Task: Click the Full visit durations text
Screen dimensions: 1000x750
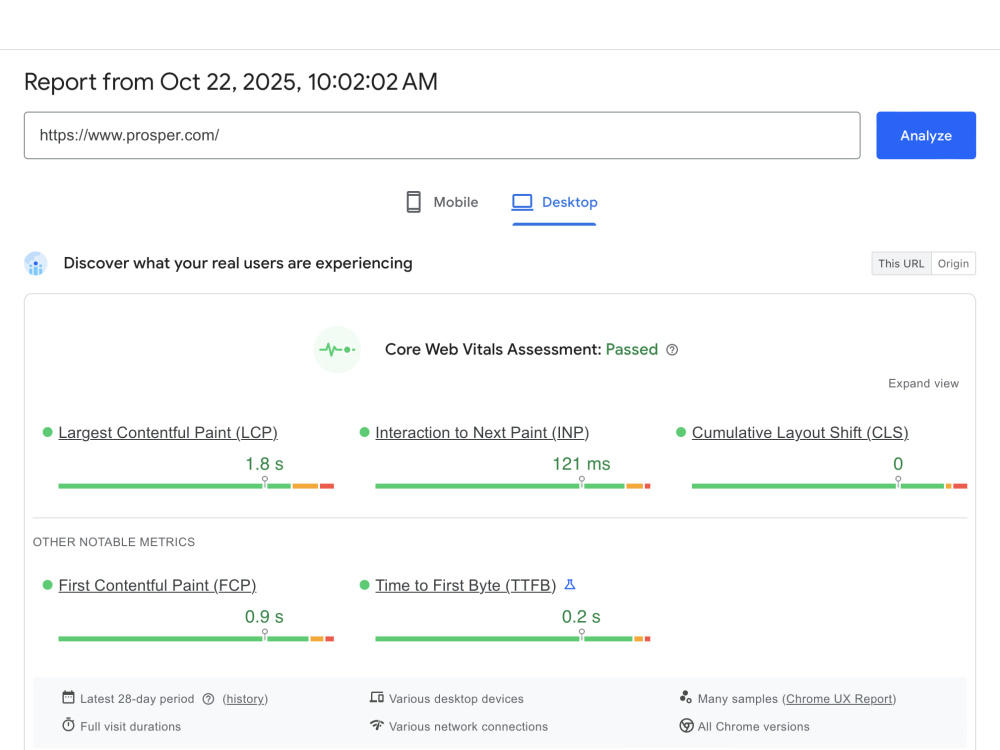Action: pos(131,726)
